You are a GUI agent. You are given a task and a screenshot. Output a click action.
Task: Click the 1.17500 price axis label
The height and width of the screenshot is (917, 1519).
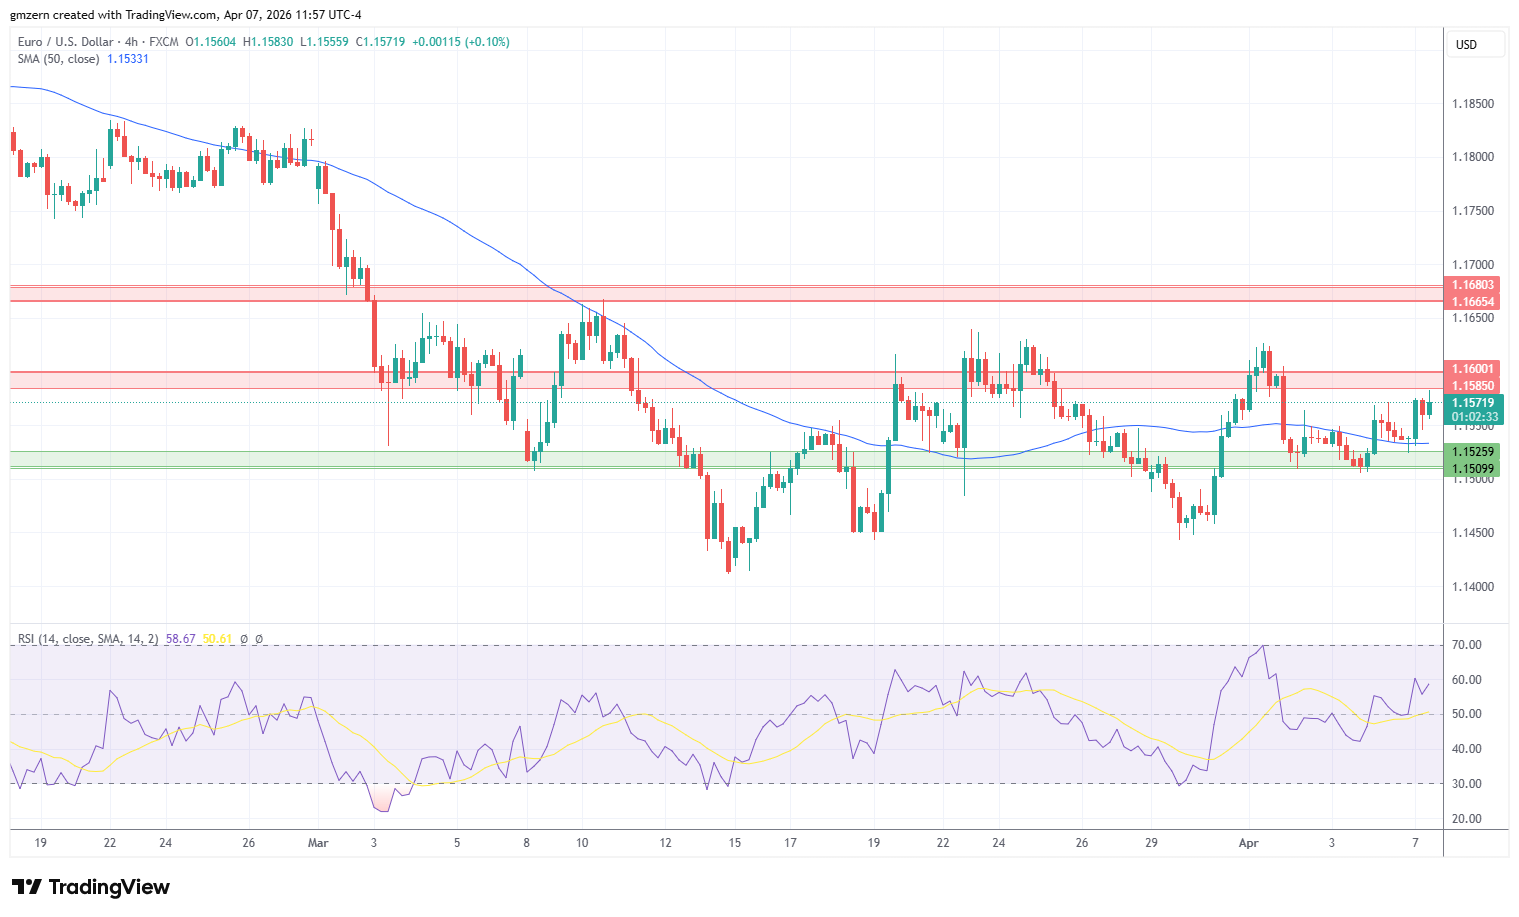coord(1473,211)
